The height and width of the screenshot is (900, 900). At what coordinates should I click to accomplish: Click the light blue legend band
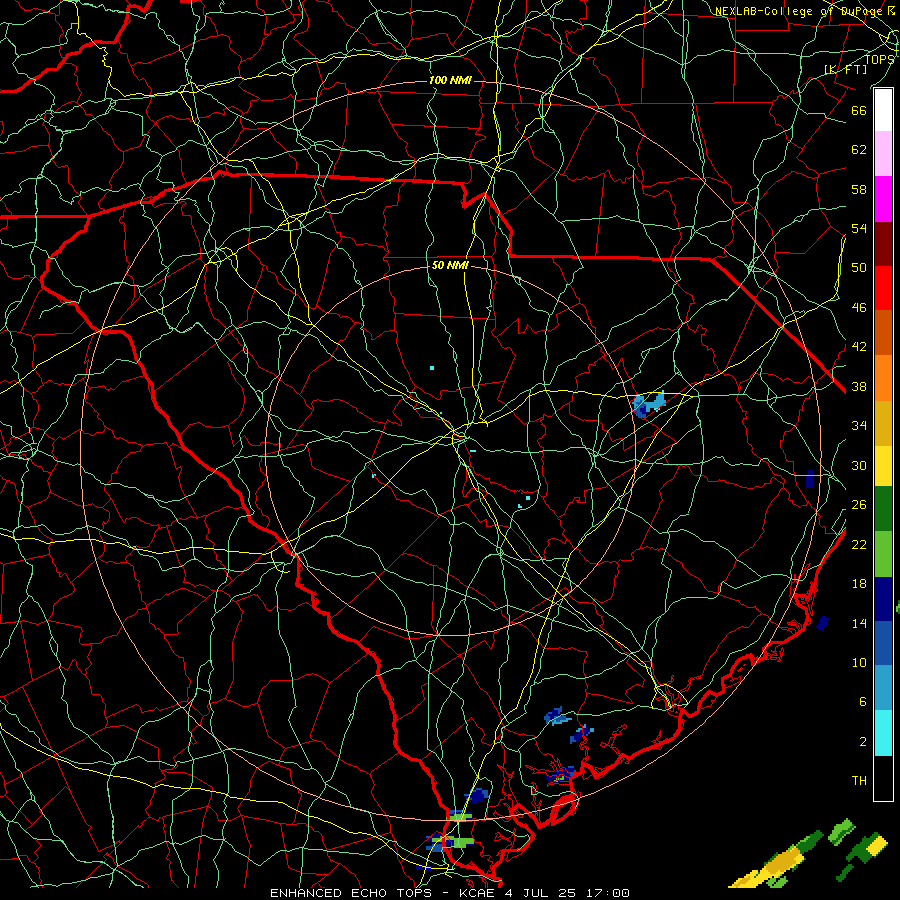pyautogui.click(x=883, y=688)
